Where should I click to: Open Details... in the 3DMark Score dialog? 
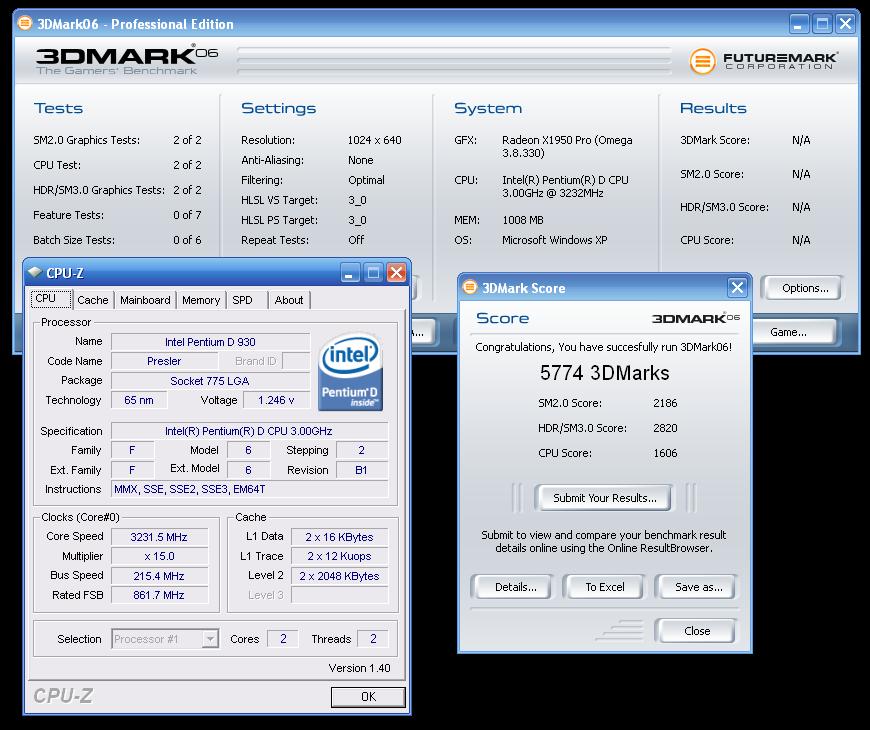515,587
